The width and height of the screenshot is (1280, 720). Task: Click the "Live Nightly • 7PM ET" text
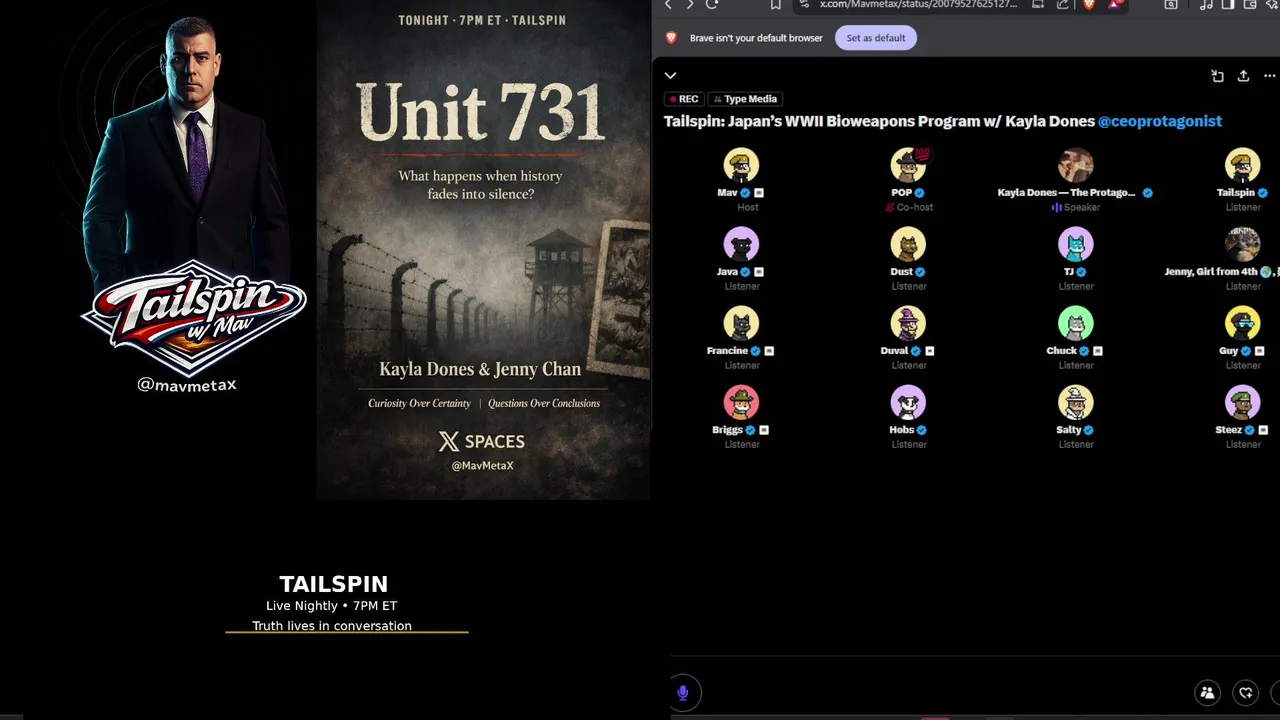[x=332, y=606]
